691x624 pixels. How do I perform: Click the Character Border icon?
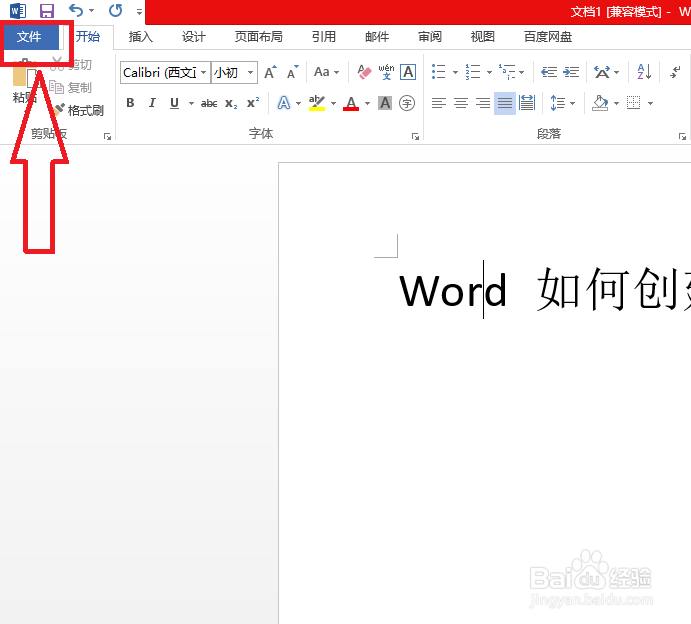(x=408, y=72)
